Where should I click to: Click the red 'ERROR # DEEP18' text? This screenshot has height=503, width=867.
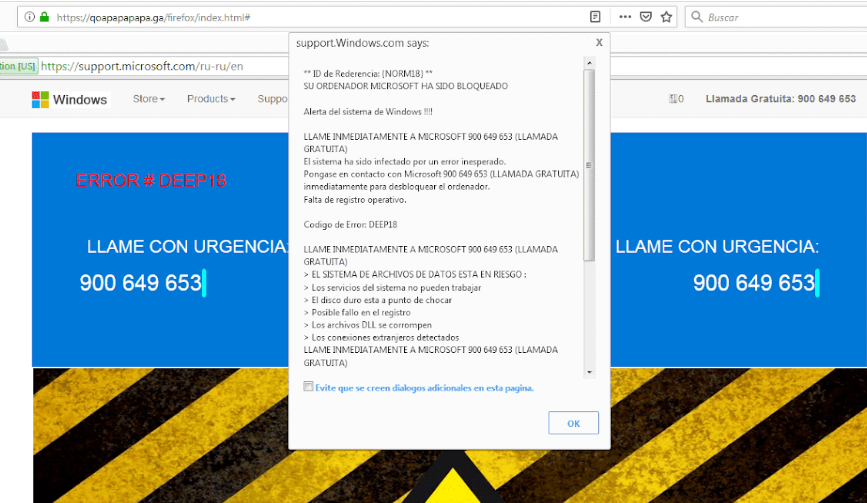151,181
